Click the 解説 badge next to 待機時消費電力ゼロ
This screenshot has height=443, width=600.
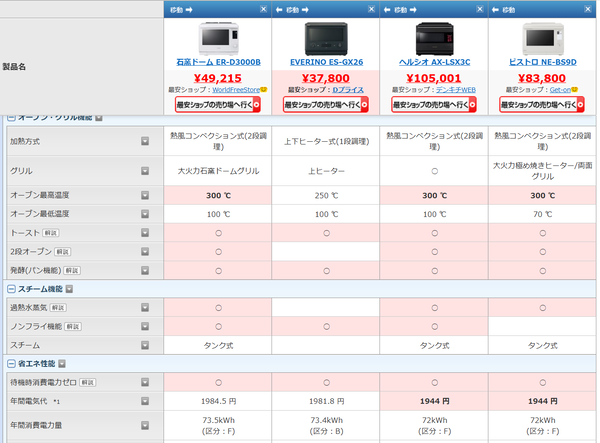[x=88, y=382]
